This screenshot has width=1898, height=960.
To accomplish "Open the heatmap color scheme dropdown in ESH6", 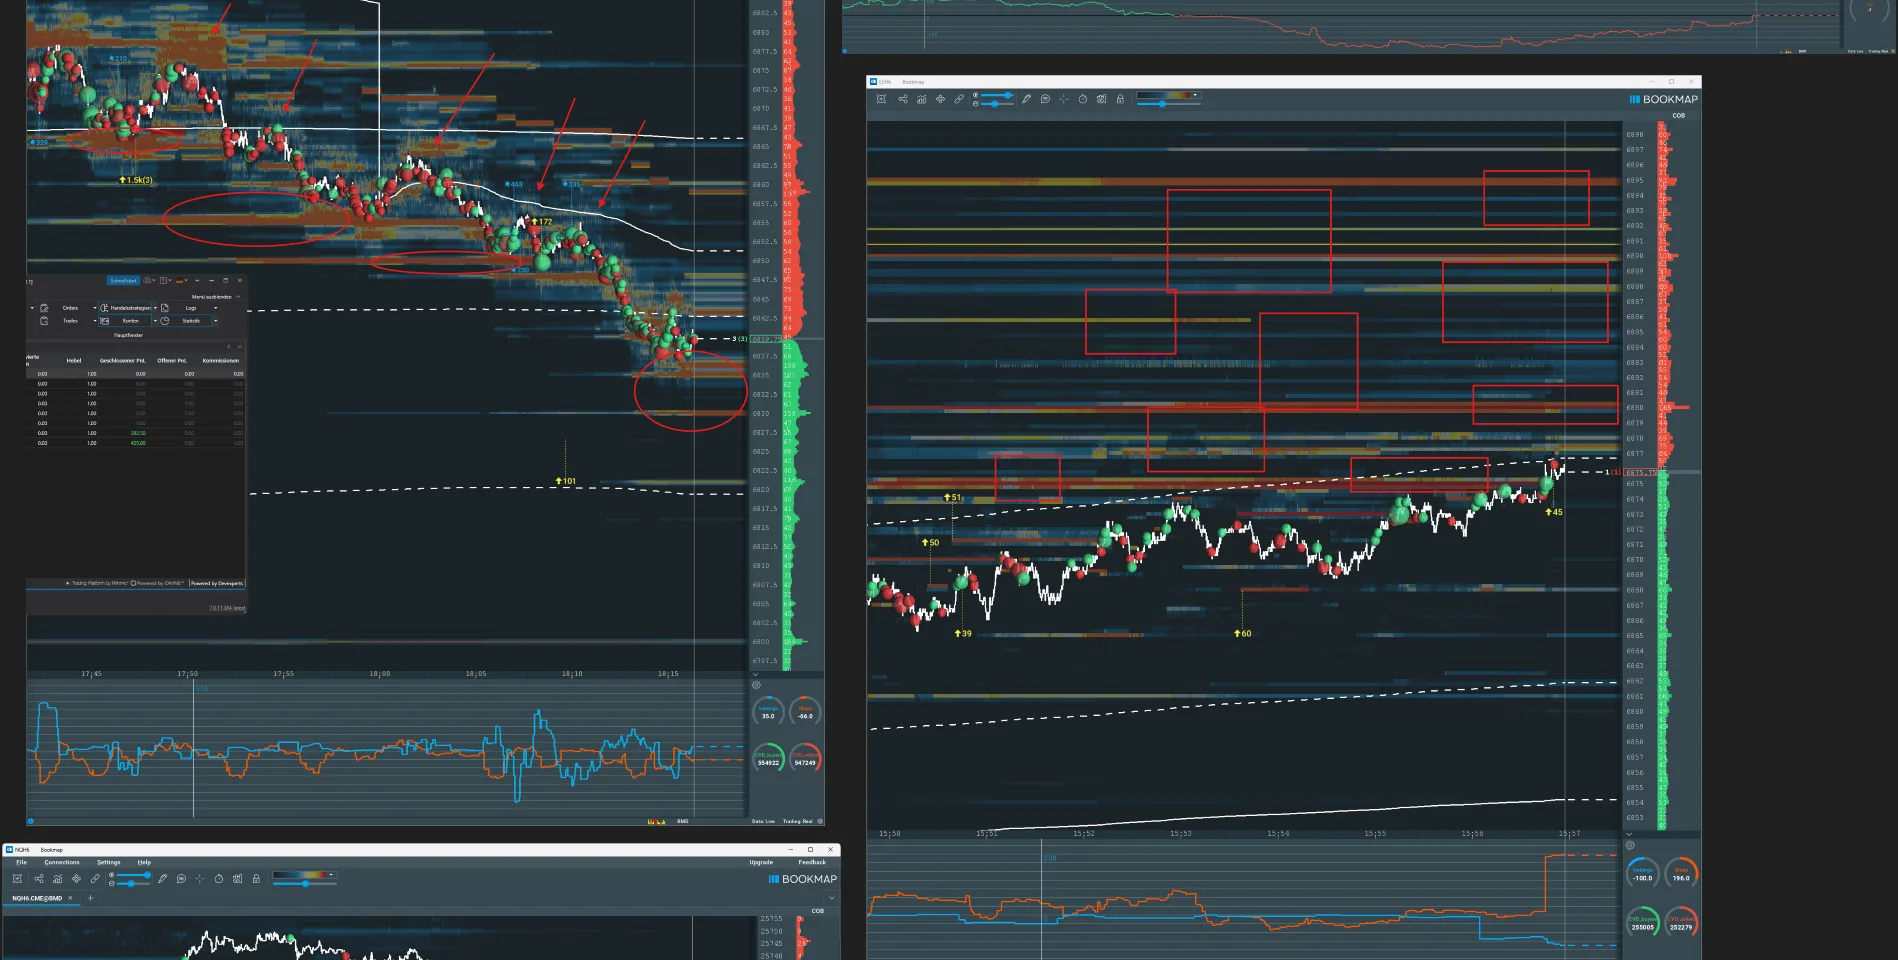I will 1168,95.
